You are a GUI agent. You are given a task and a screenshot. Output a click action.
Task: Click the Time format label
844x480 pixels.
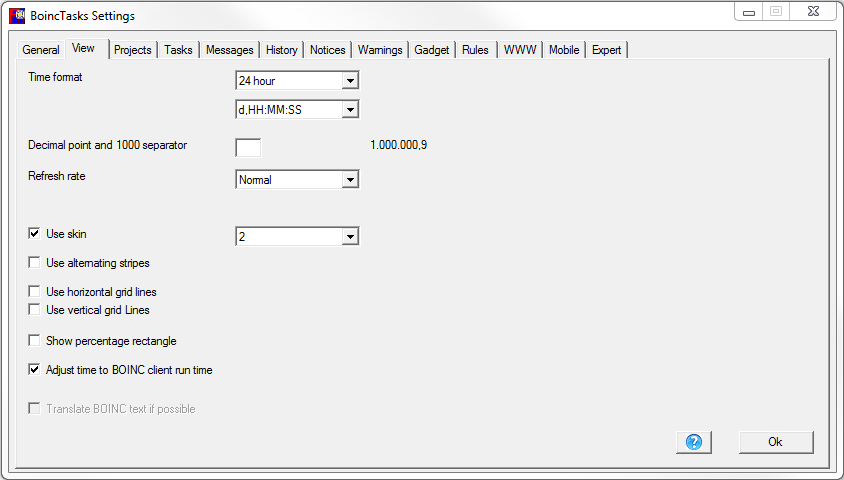coord(55,77)
